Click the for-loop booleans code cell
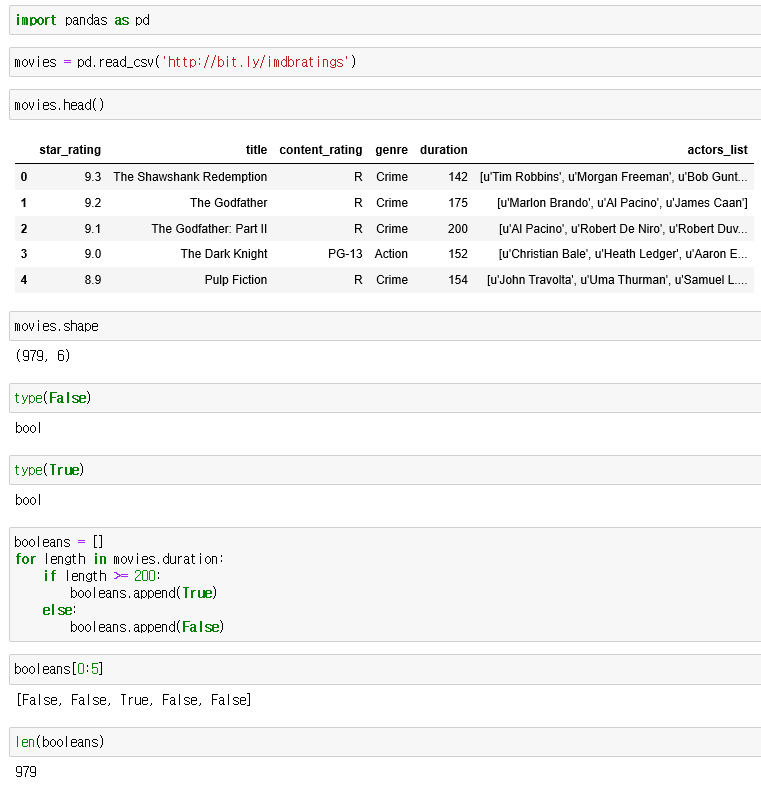This screenshot has width=761, height=786. 384,584
